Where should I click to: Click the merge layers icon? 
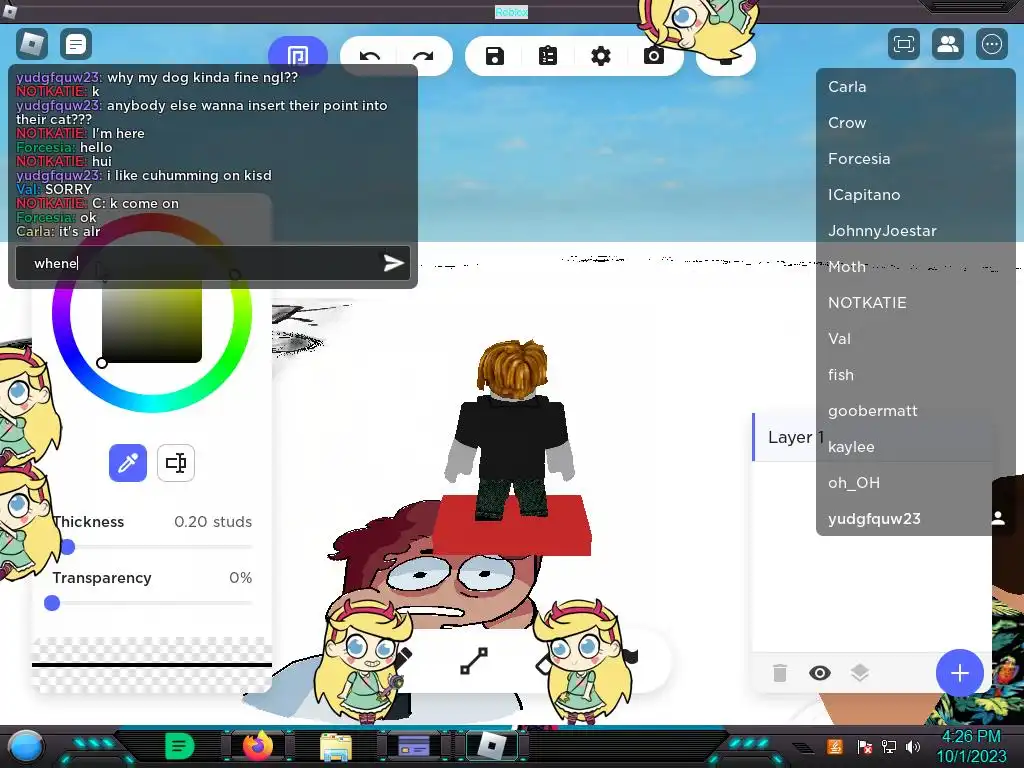click(859, 673)
